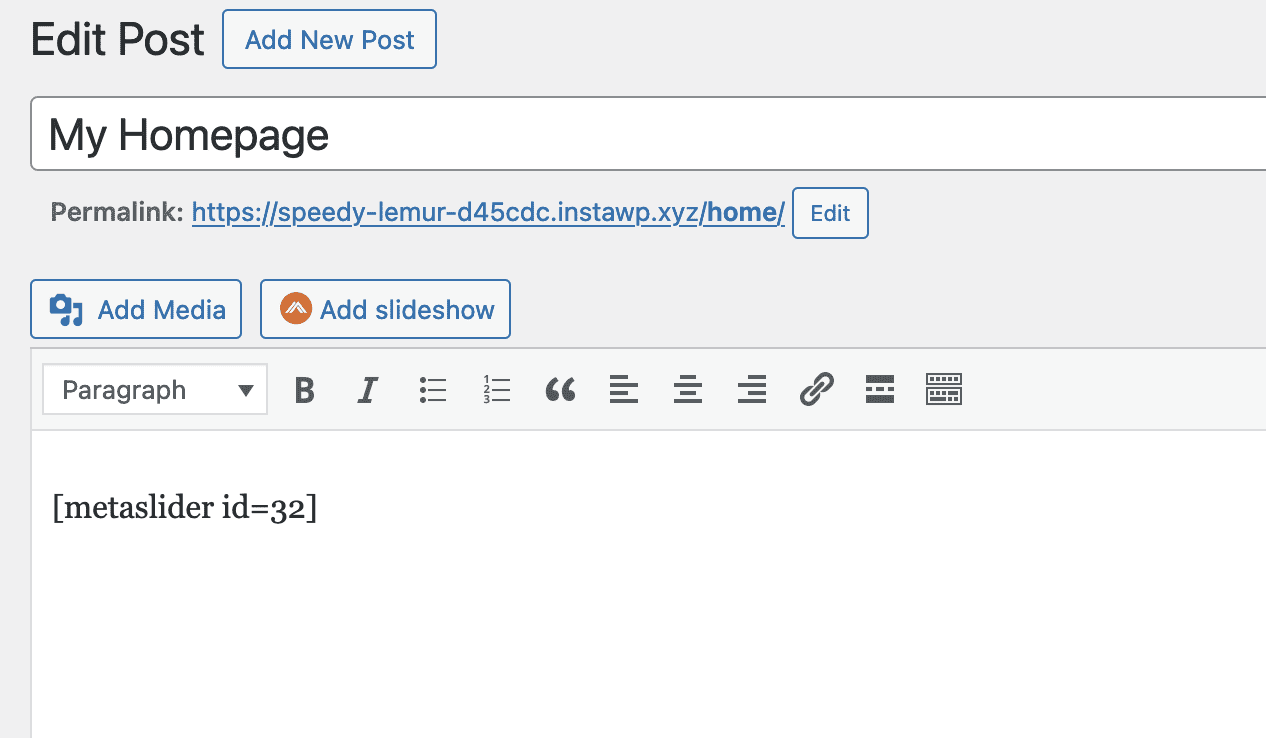Insert a bulleted list

[433, 390]
